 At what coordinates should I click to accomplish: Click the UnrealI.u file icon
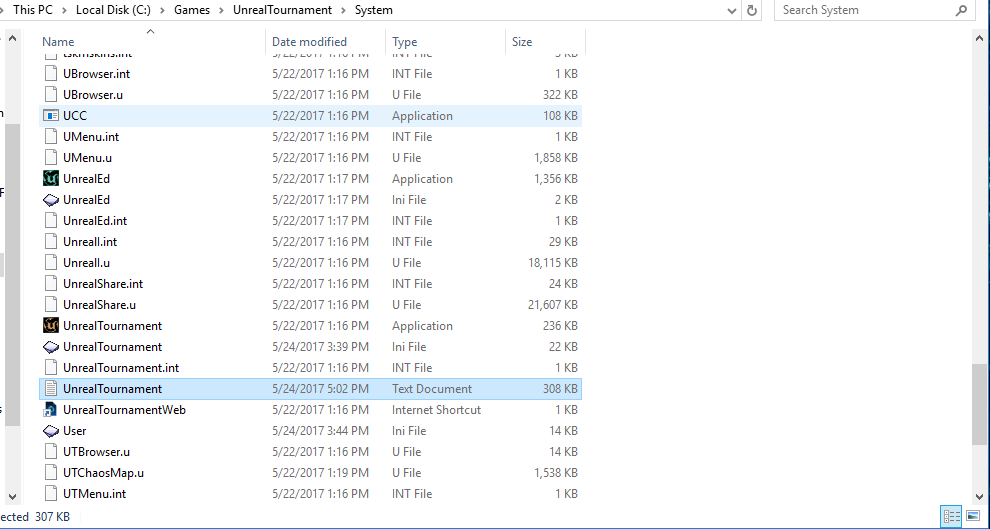pos(51,263)
